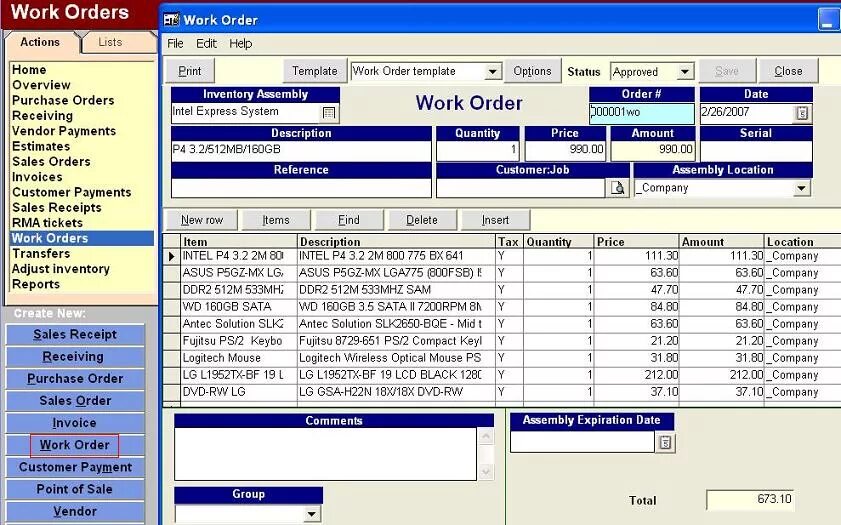The width and height of the screenshot is (841, 525).
Task: Switch to the Lists tab
Action: (x=110, y=42)
